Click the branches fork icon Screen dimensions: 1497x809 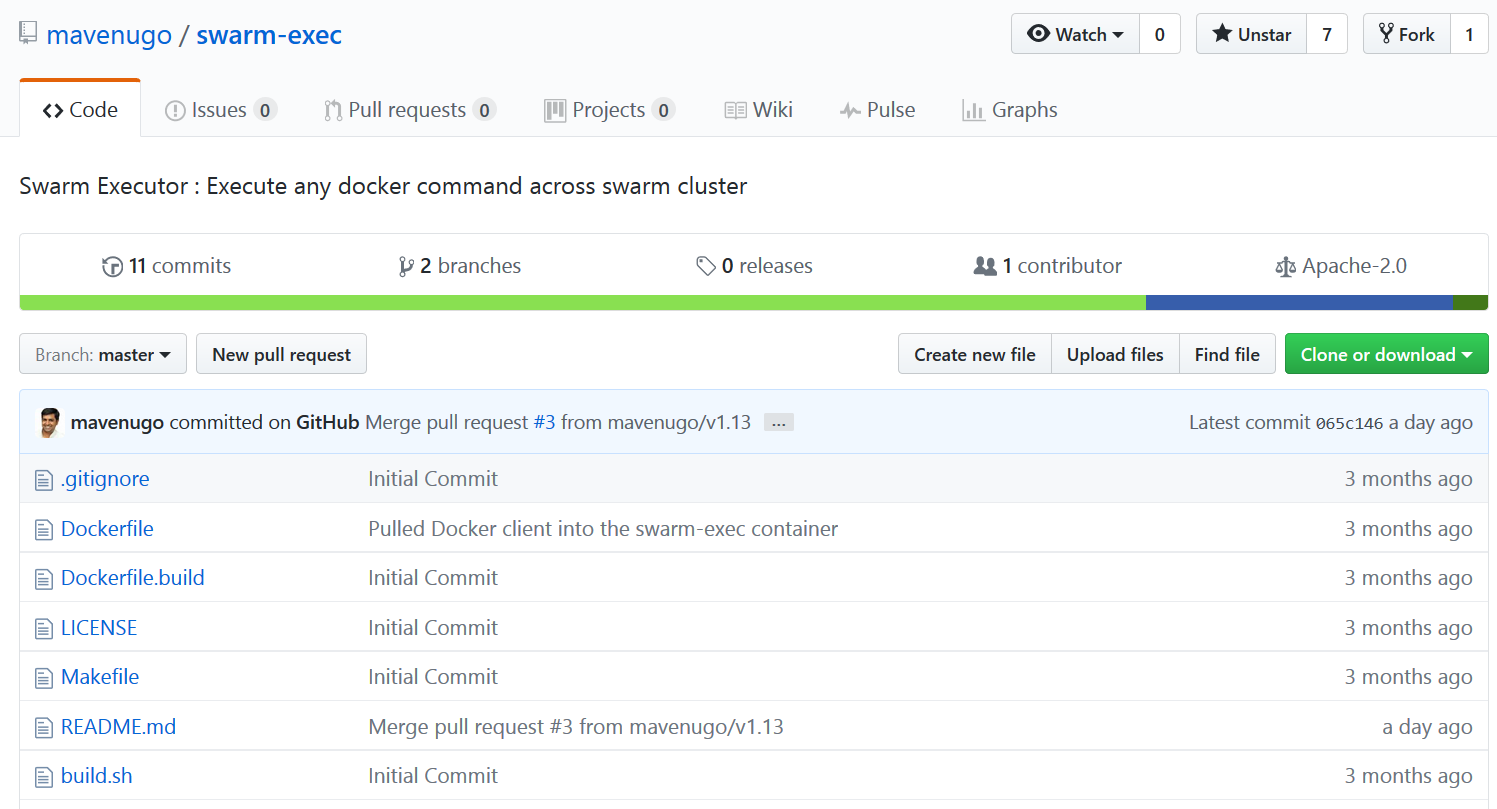406,266
